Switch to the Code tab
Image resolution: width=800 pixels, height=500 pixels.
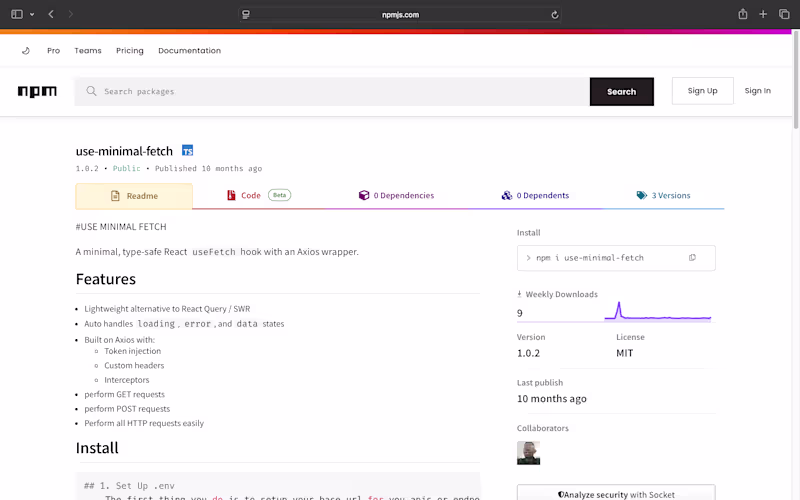pyautogui.click(x=259, y=195)
